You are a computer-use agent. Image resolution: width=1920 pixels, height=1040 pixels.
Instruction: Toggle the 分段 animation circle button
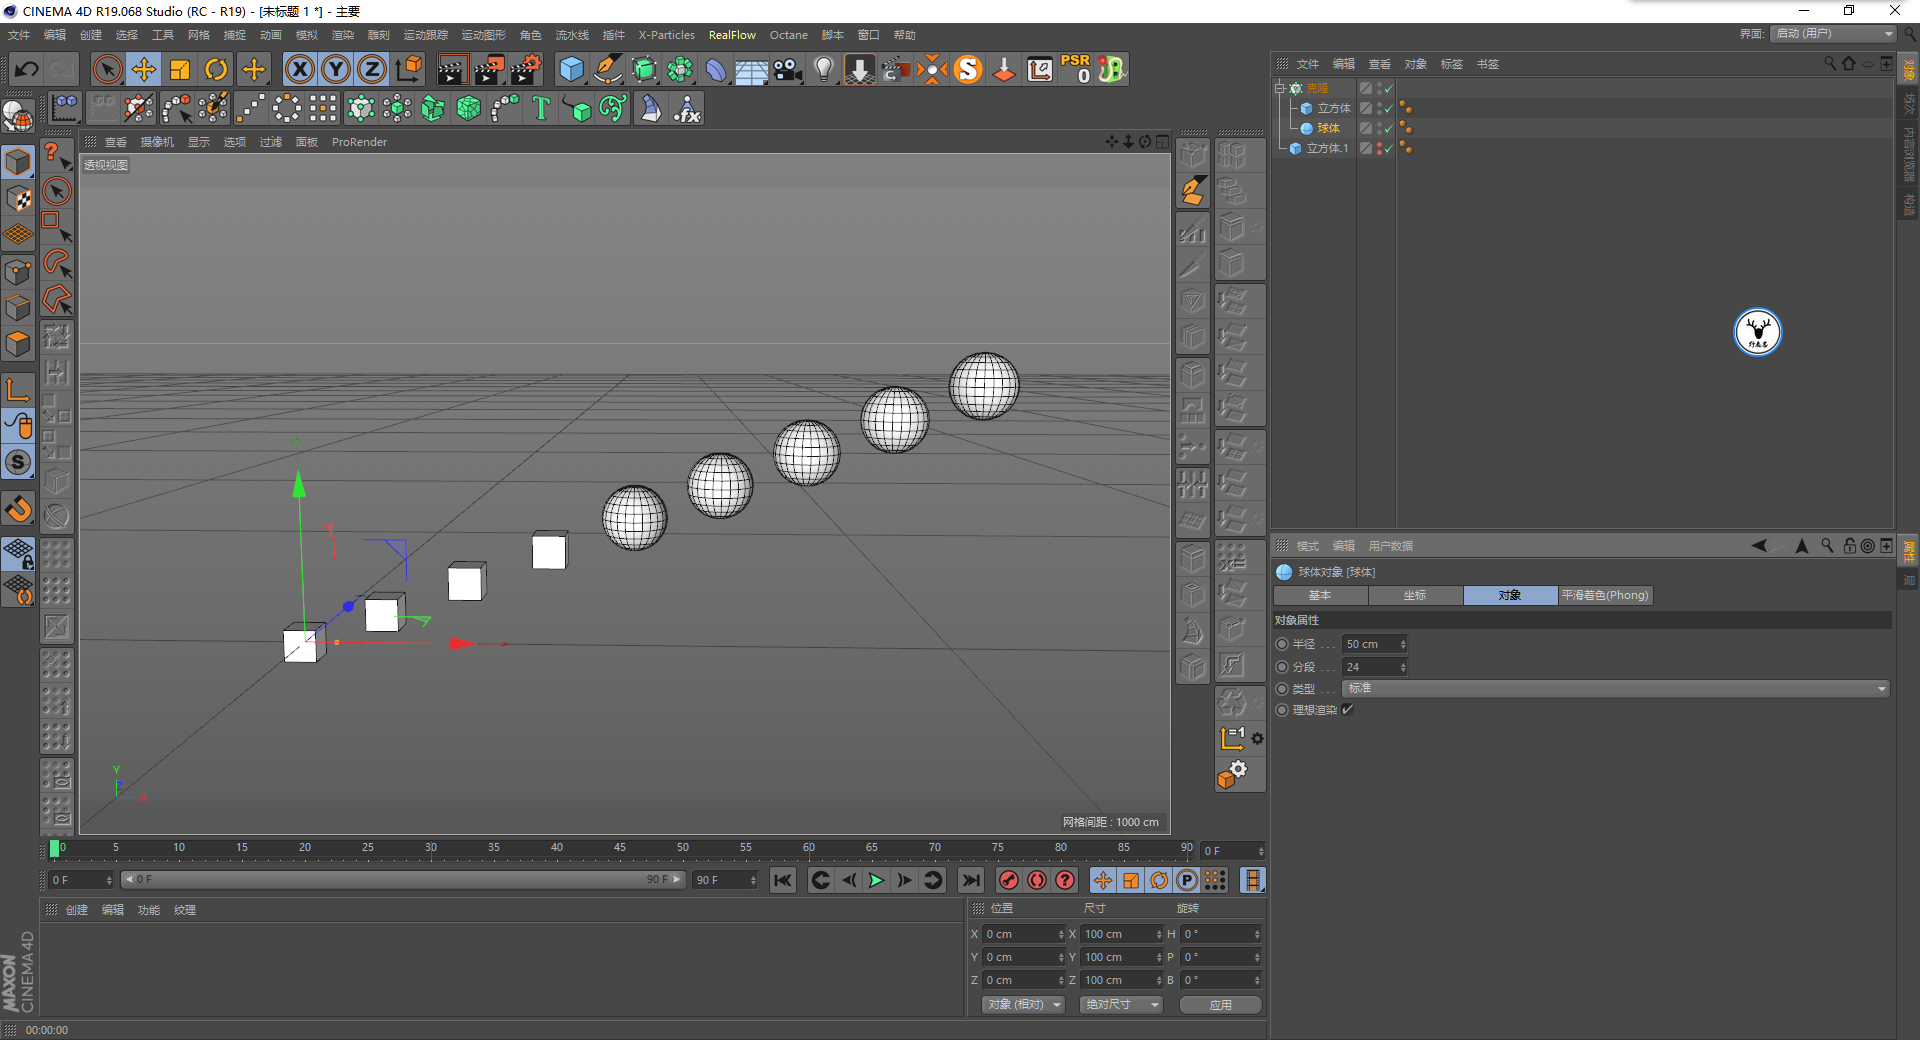coord(1282,667)
